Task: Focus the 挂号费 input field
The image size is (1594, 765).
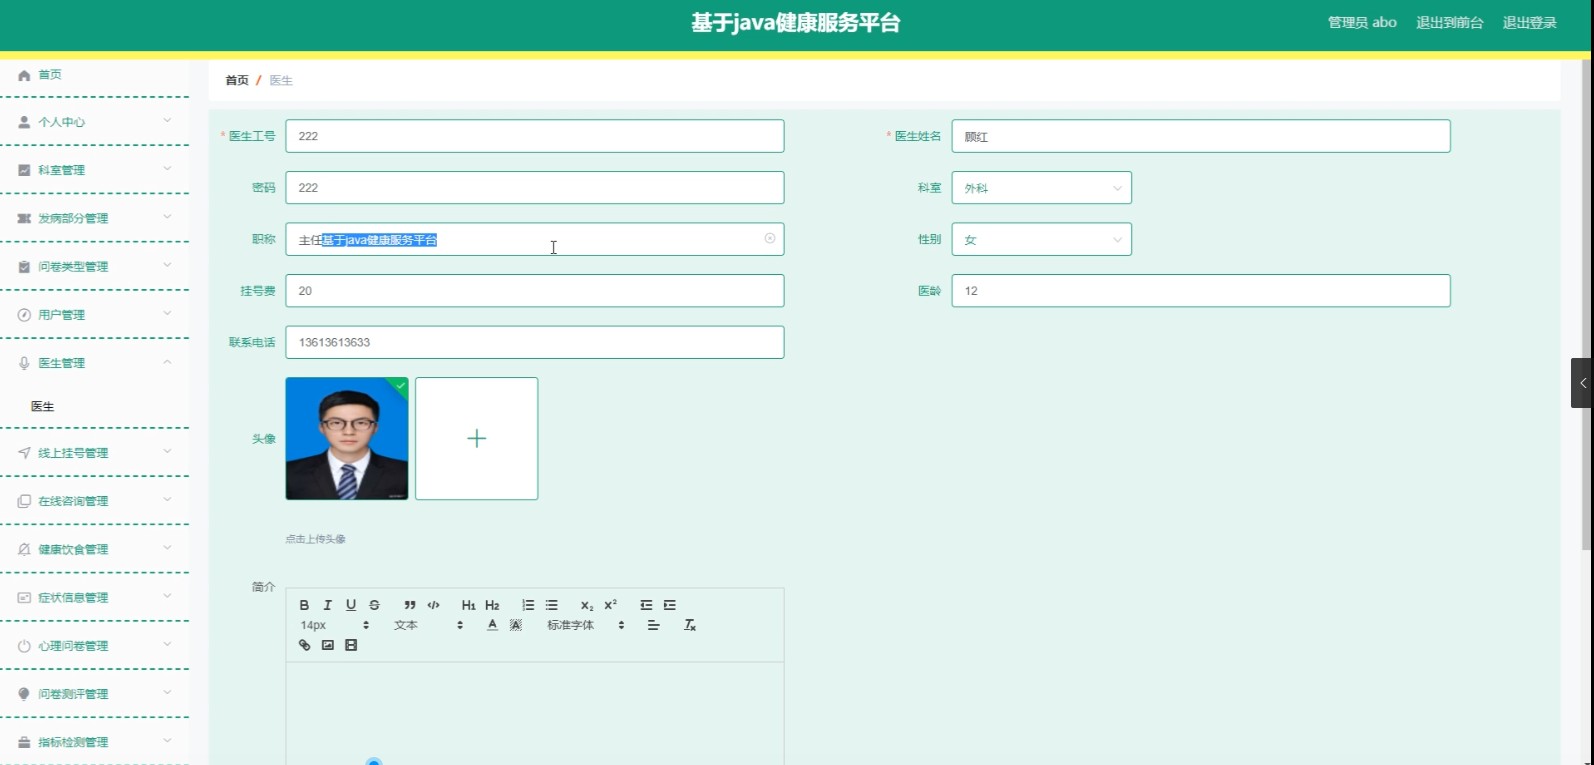Action: click(535, 291)
